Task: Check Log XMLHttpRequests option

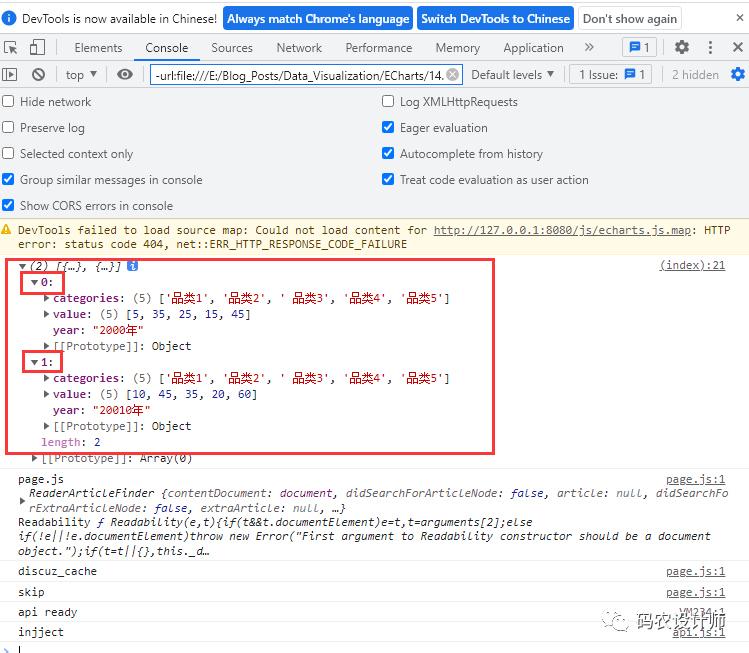Action: (x=388, y=102)
